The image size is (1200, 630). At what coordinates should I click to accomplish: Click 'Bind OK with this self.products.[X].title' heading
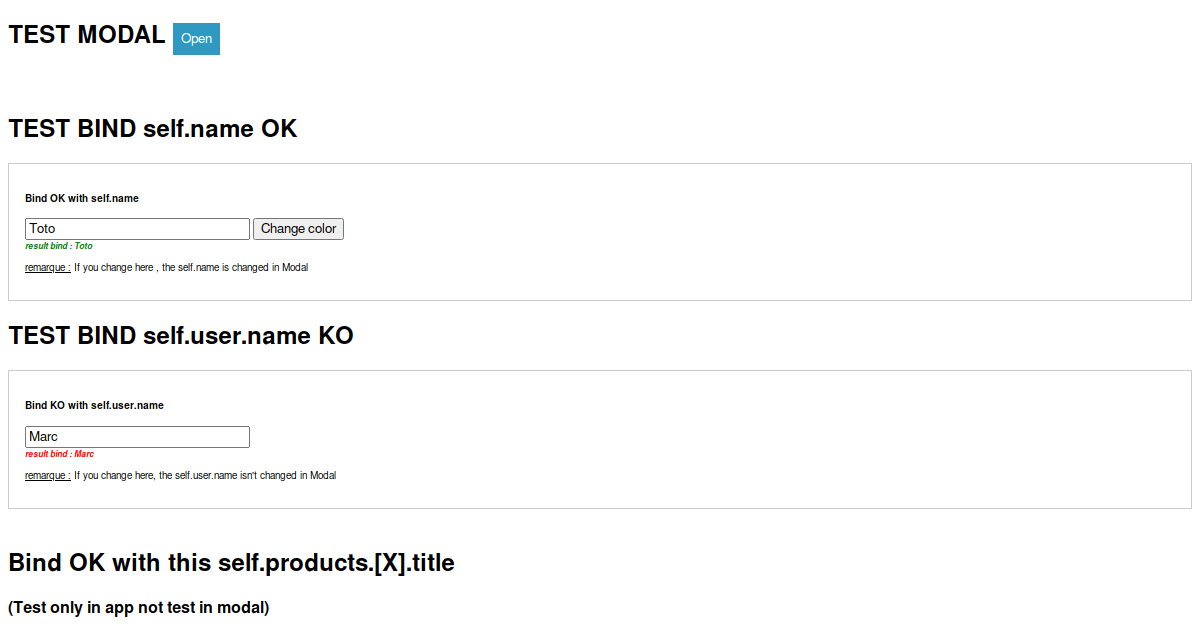231,563
